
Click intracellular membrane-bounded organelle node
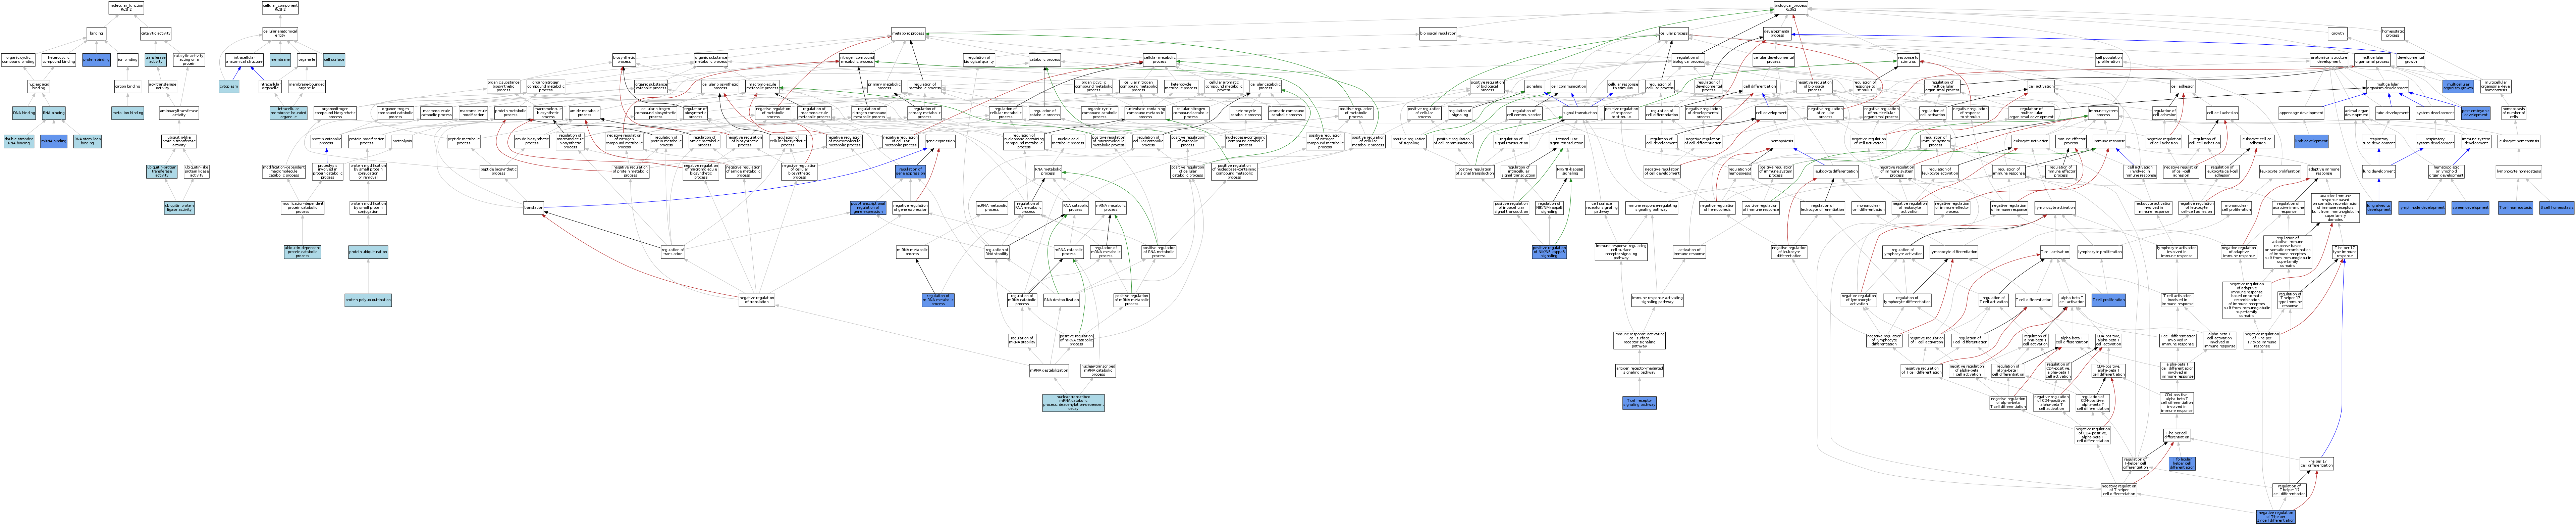289,113
